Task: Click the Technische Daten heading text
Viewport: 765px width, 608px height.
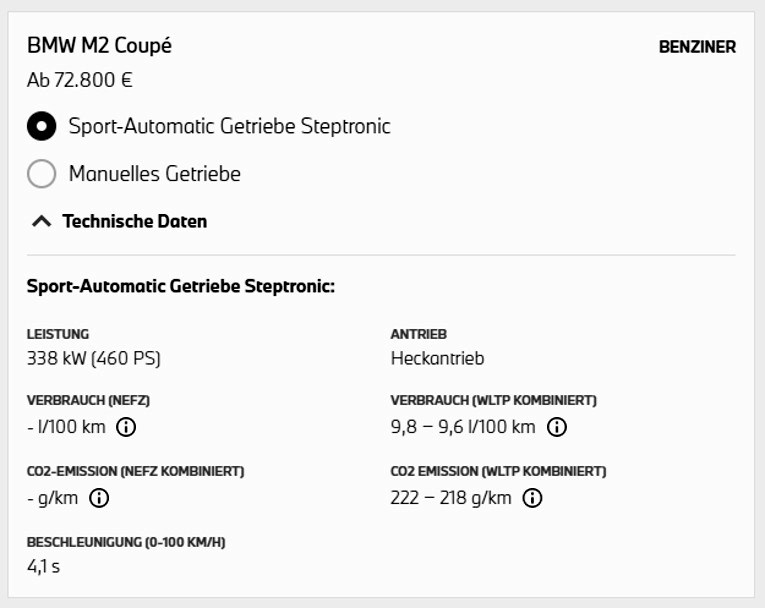Action: (135, 221)
